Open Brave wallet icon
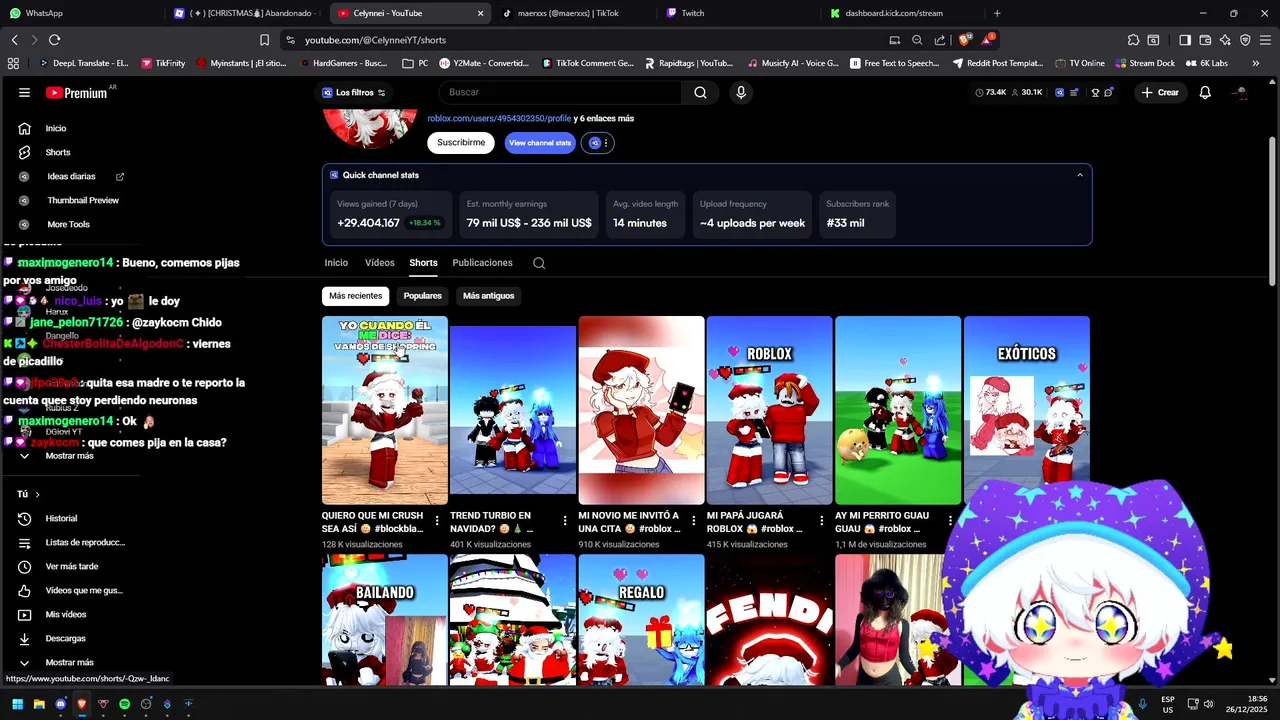 pyautogui.click(x=1205, y=40)
